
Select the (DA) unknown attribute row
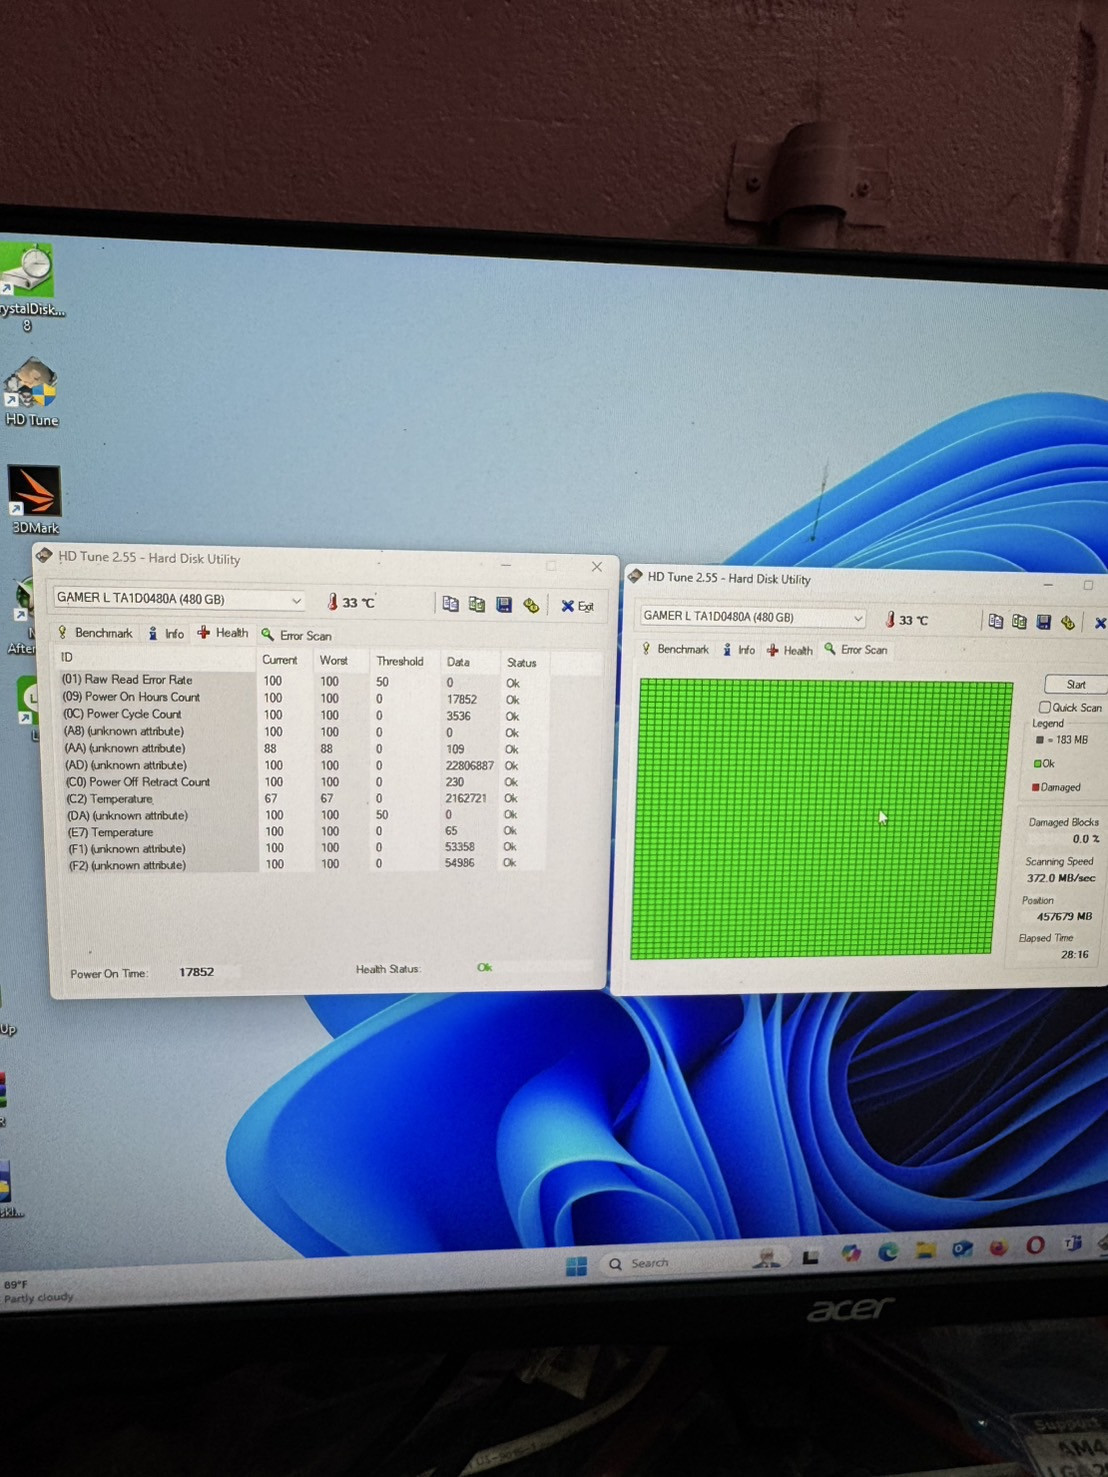(x=303, y=815)
